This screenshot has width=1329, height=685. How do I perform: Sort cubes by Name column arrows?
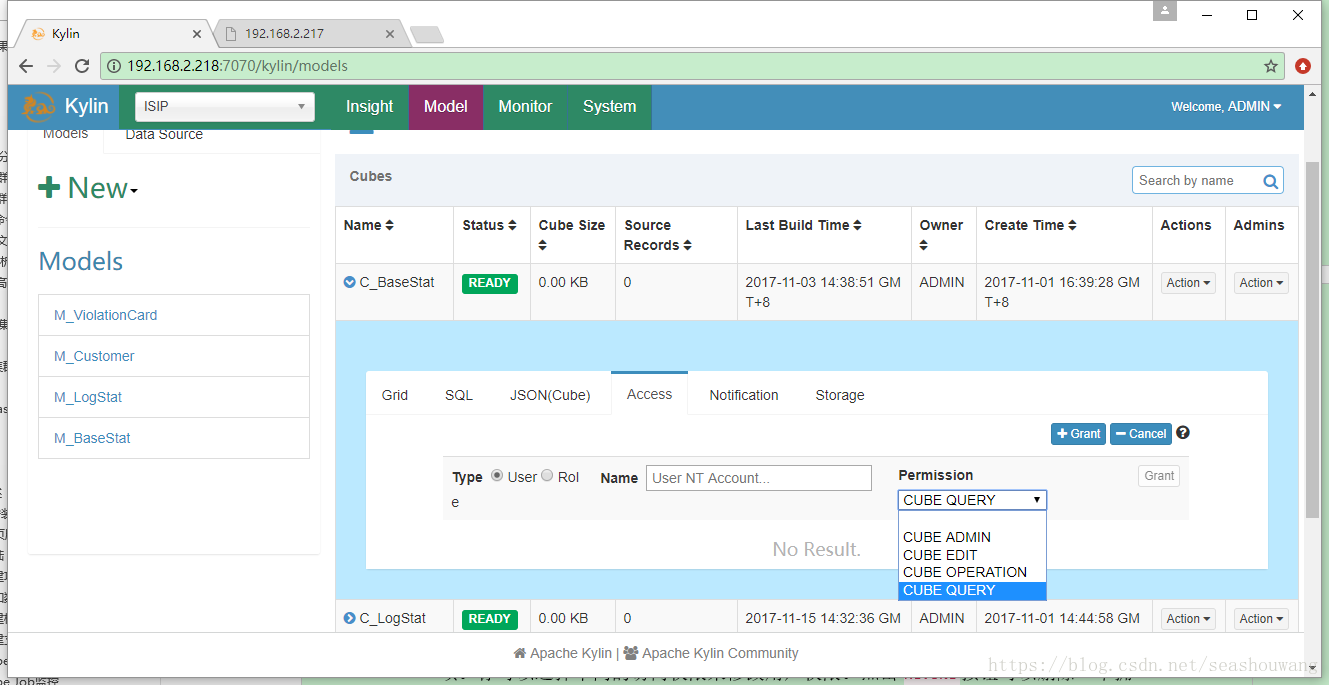[389, 226]
